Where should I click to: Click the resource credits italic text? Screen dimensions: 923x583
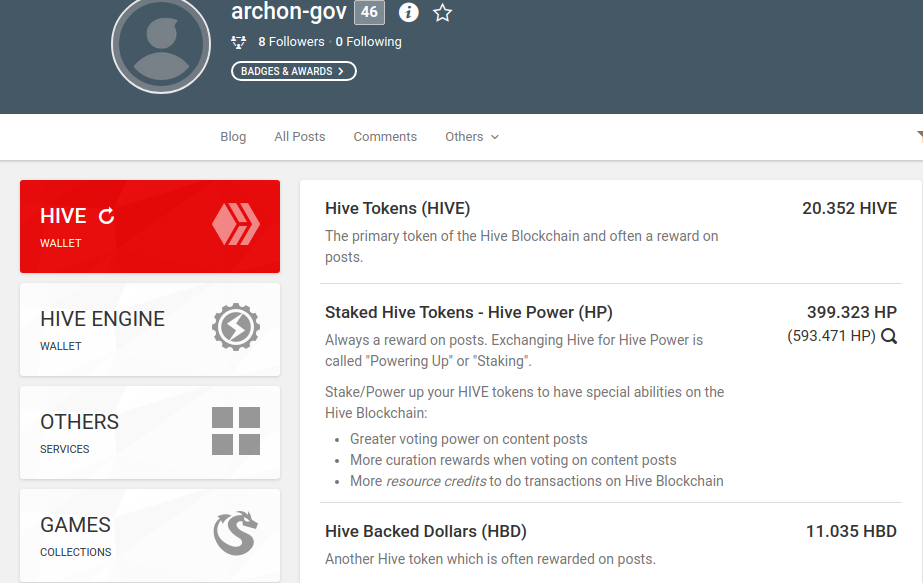point(436,481)
